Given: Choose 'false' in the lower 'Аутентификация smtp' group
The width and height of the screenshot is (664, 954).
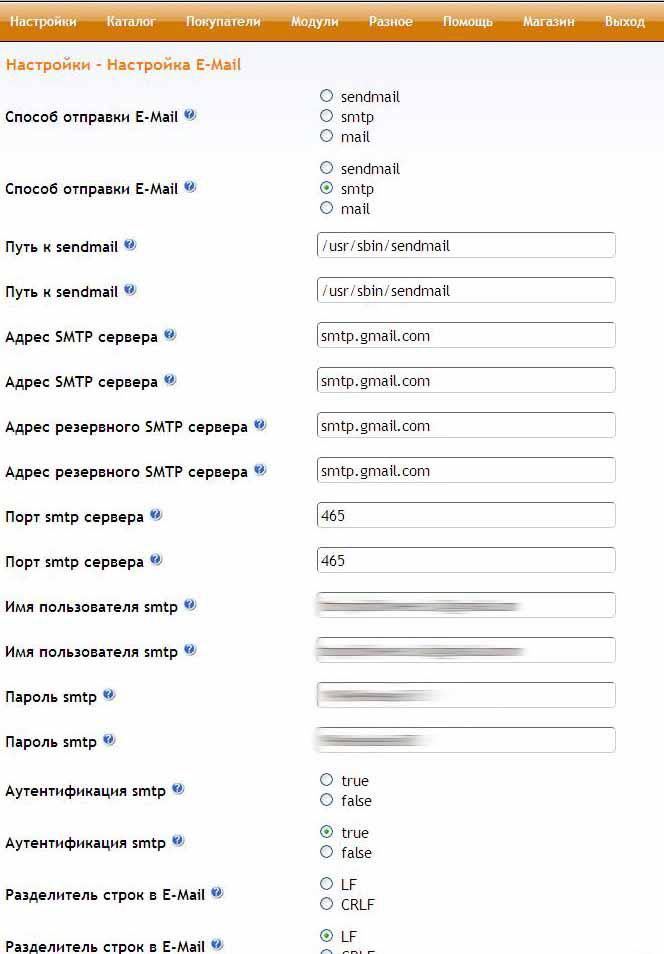Looking at the screenshot, I should click(x=326, y=852).
